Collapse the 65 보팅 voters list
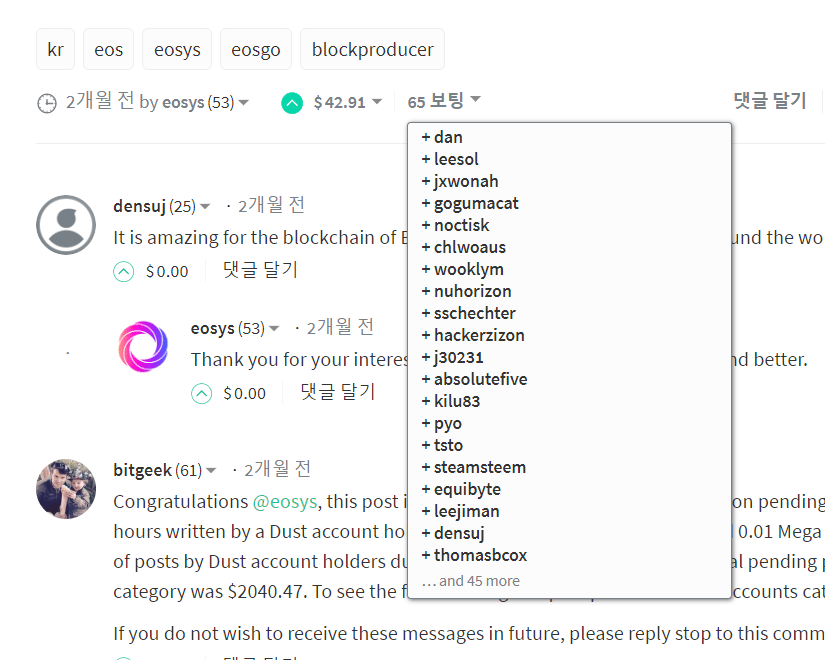Viewport: 825px width, 660px height. pos(444,101)
